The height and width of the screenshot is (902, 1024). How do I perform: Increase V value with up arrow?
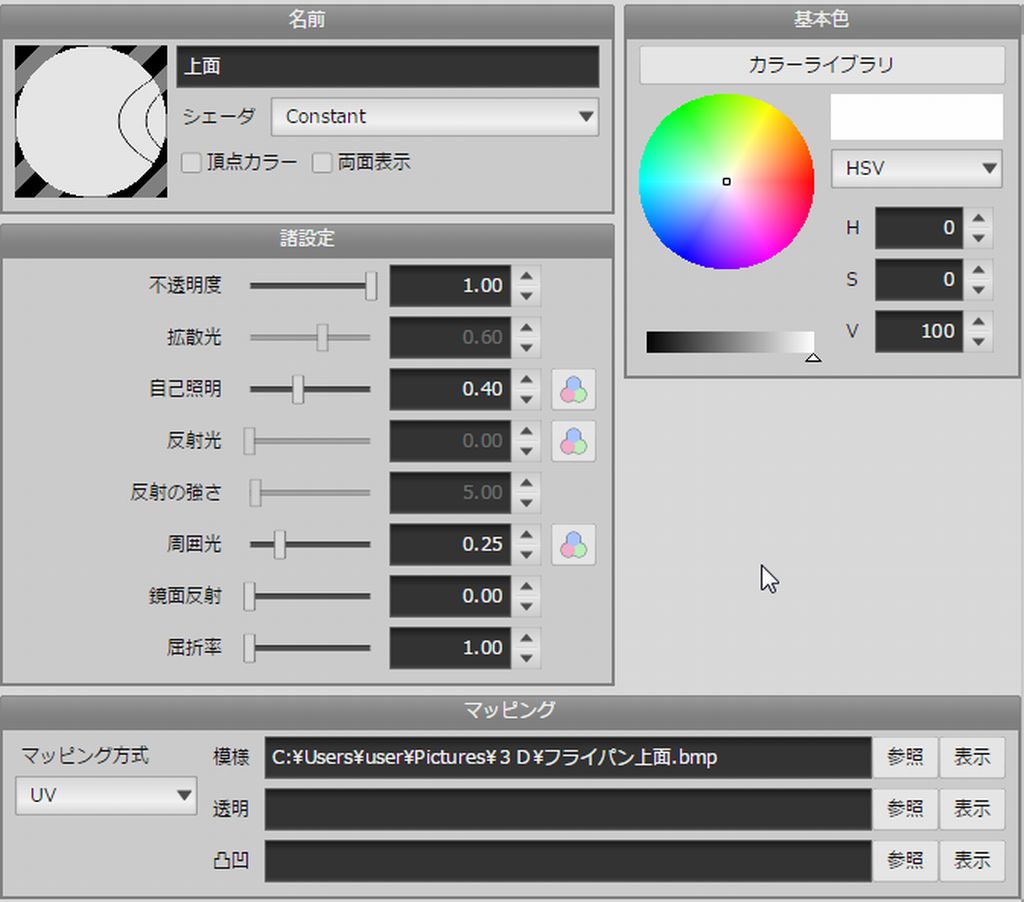[978, 321]
